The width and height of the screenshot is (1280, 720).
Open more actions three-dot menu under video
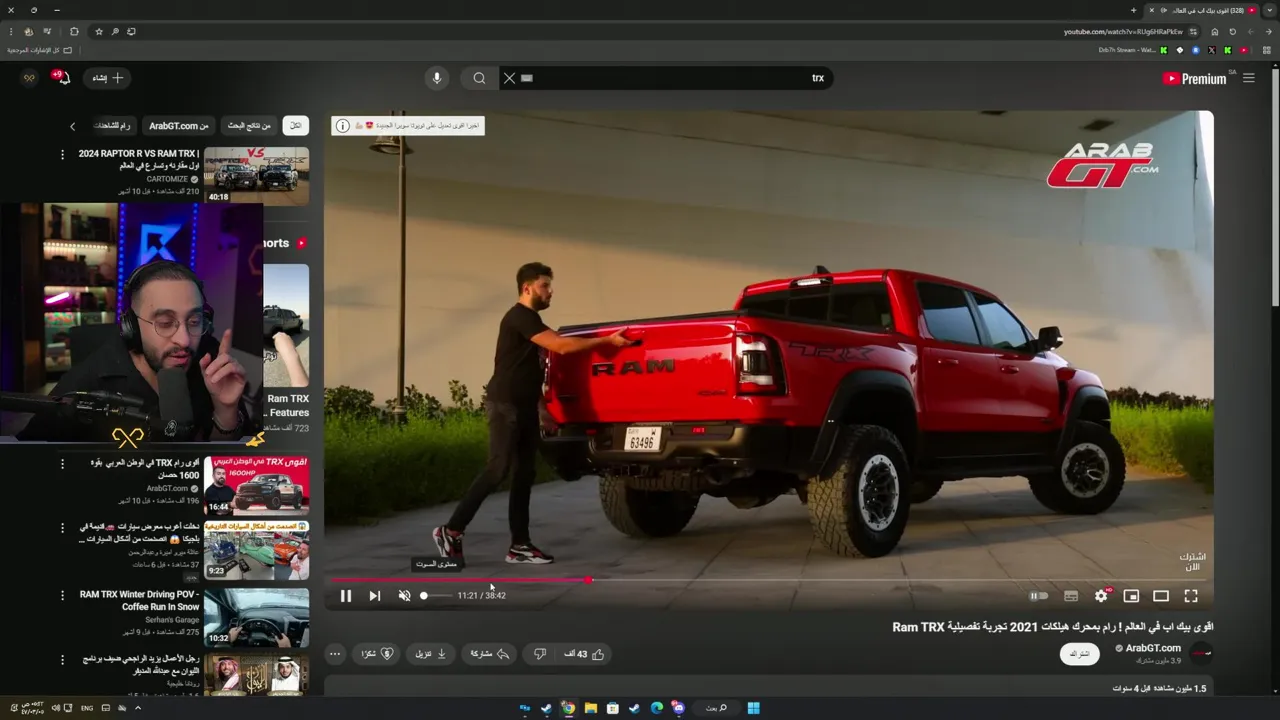(335, 654)
